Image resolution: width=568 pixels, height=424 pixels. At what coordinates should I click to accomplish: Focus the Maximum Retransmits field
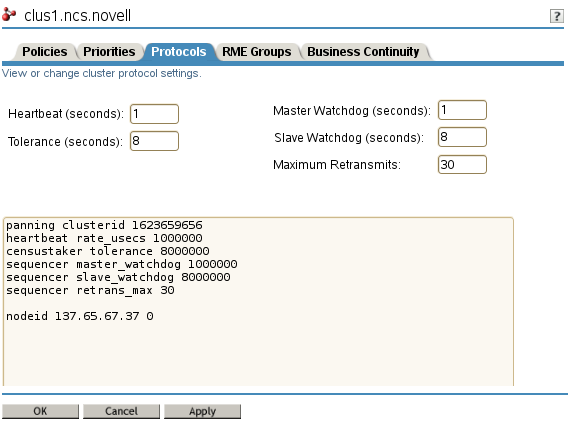462,165
